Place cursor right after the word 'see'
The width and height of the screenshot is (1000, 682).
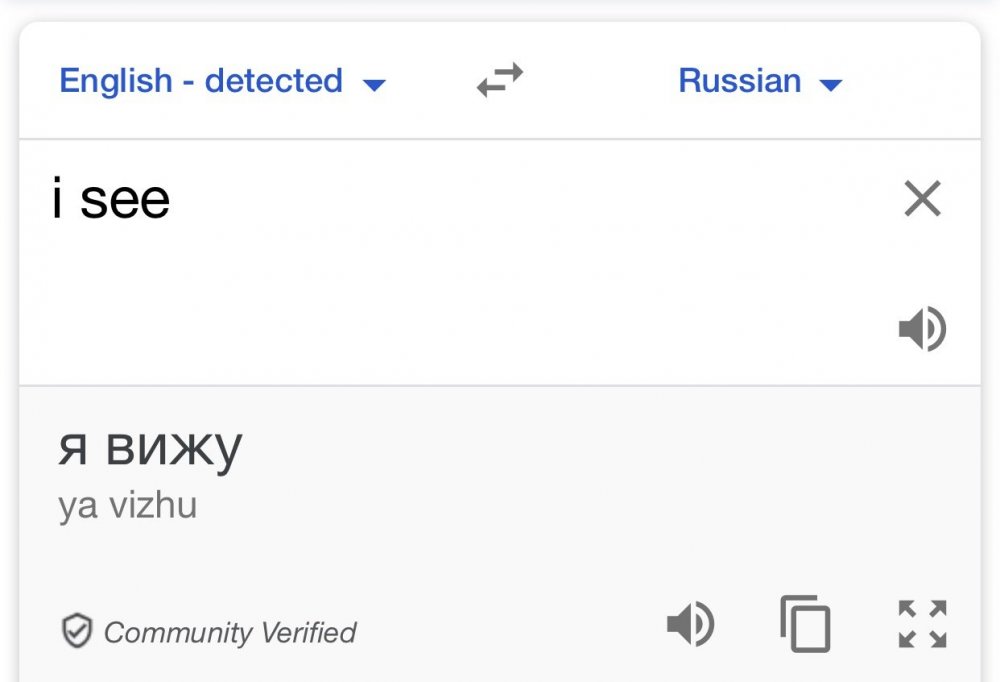point(173,200)
